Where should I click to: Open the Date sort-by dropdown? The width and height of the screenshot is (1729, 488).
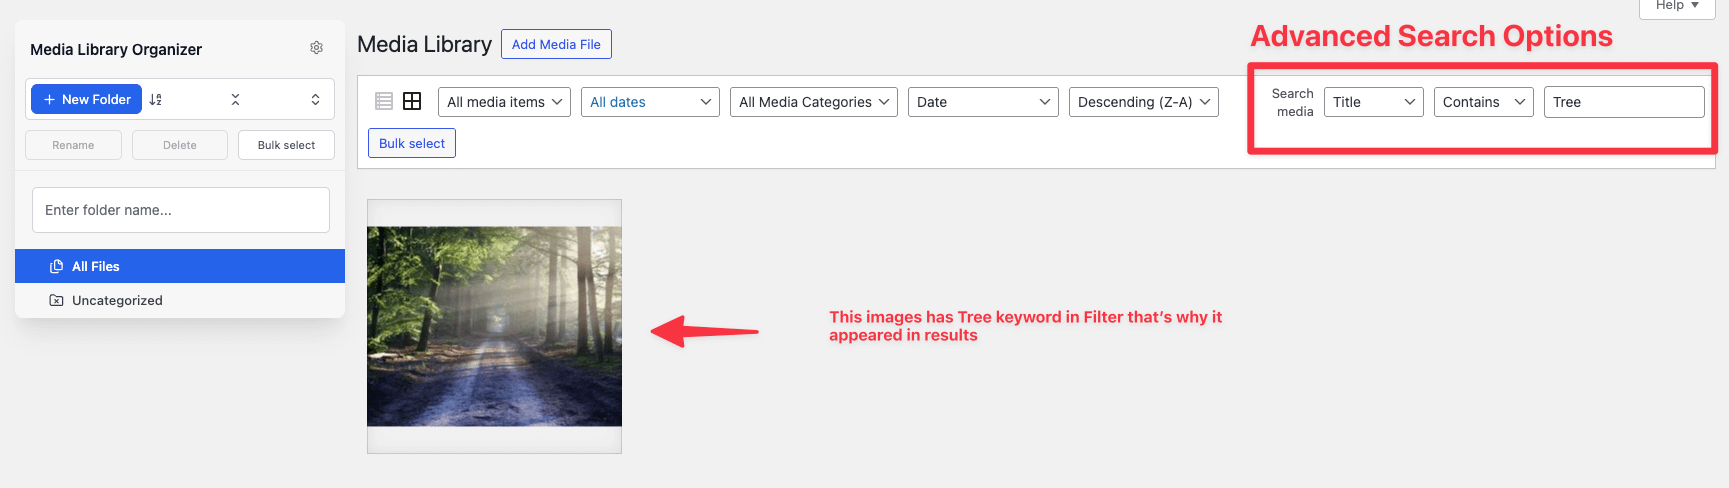click(982, 102)
